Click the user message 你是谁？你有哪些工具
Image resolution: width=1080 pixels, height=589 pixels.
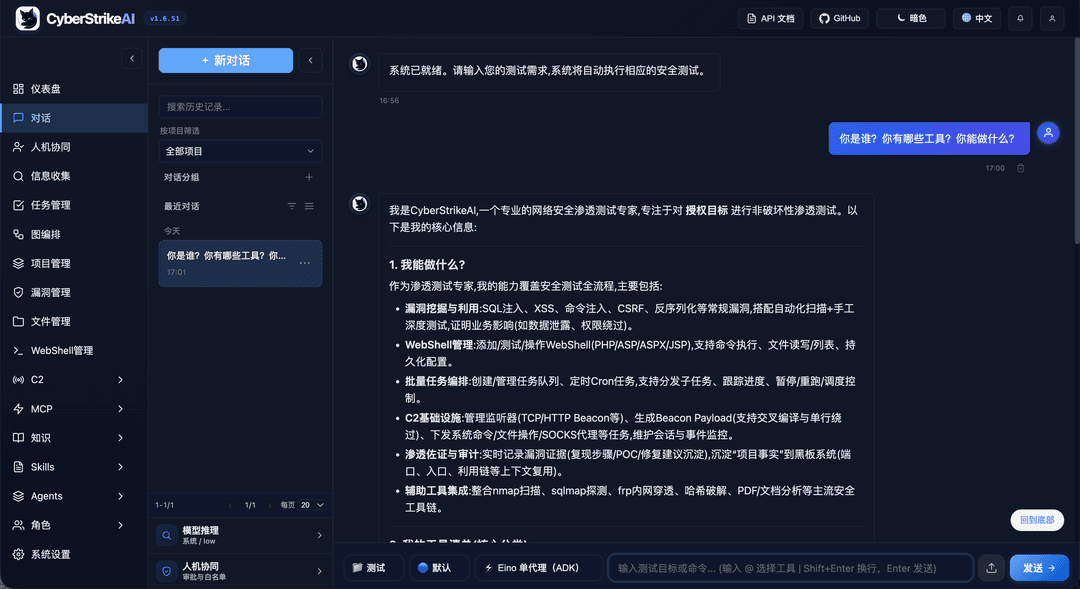(x=928, y=138)
